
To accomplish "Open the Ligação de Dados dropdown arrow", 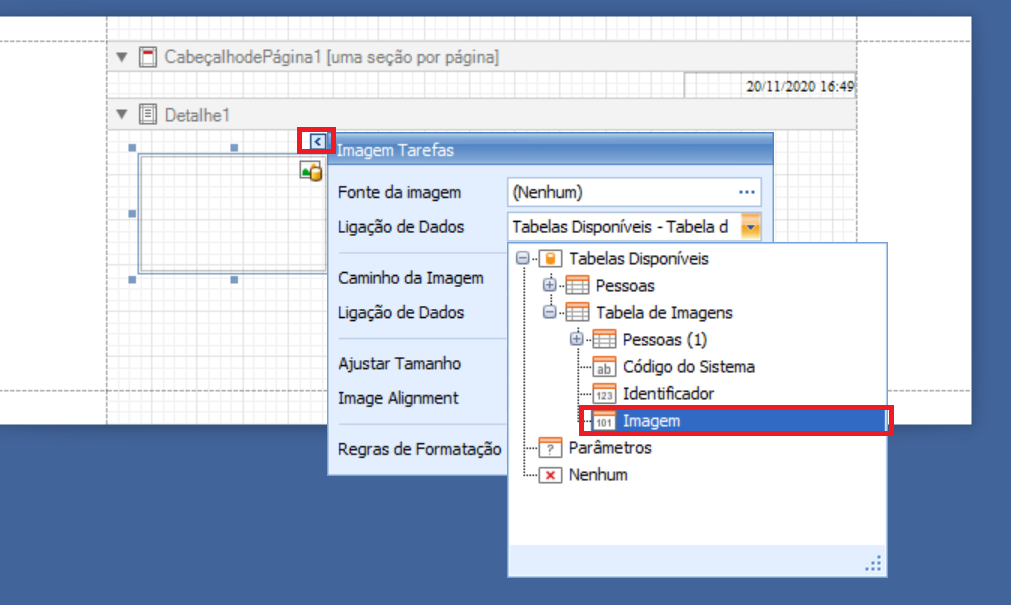I will [x=750, y=227].
